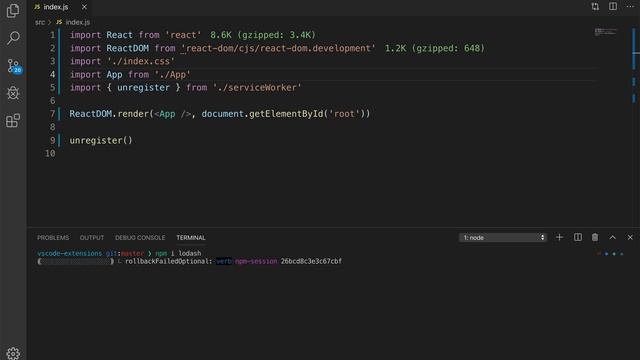This screenshot has height=360, width=640.
Task: Switch to the OUTPUT panel tab
Action: click(x=92, y=238)
